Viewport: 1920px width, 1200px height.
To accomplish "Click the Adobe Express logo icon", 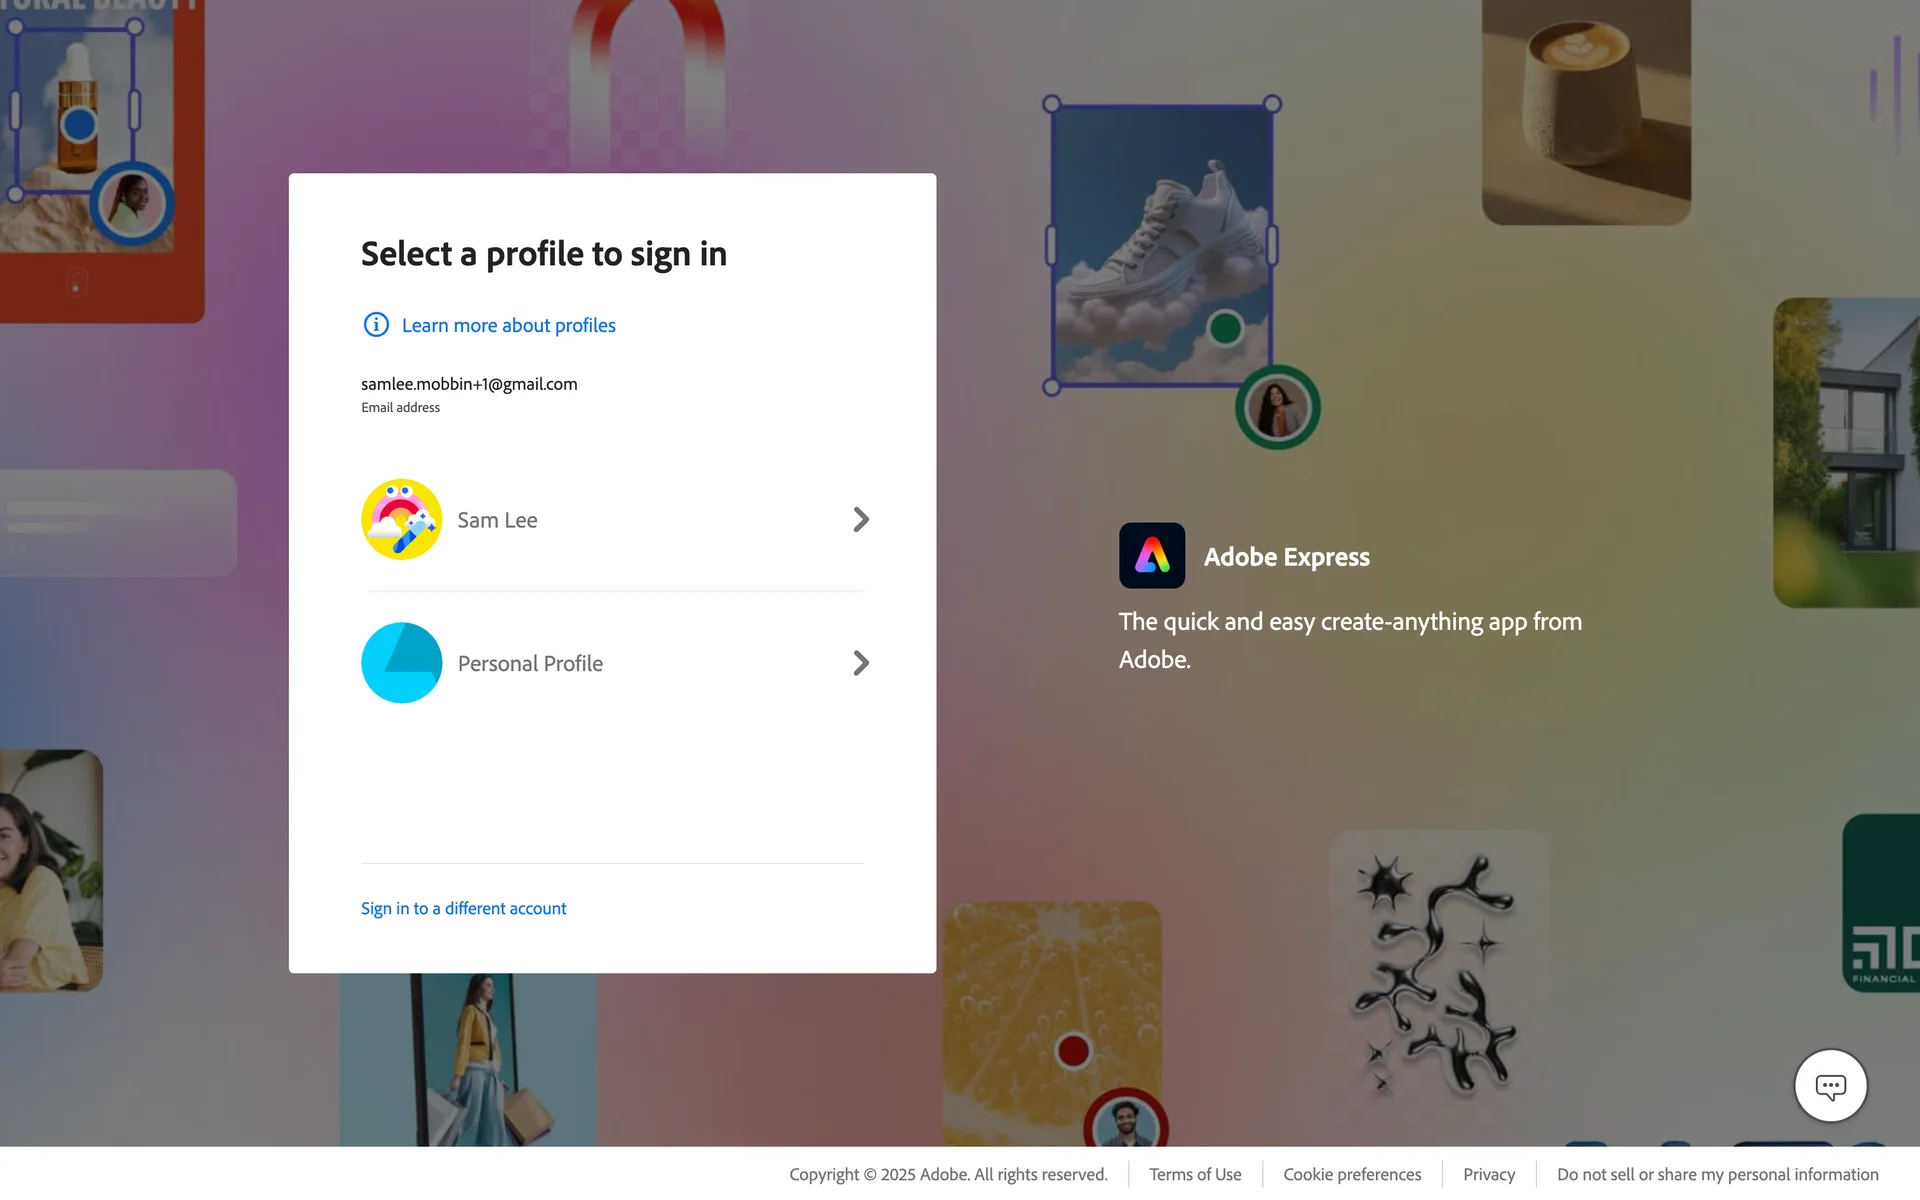I will pos(1151,556).
